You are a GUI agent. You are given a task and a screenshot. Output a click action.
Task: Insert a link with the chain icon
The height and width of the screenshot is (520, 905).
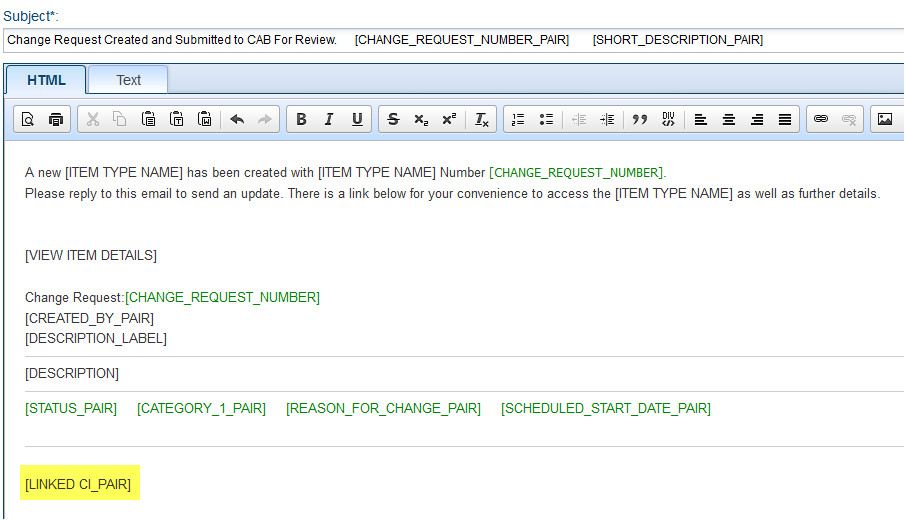pos(821,119)
